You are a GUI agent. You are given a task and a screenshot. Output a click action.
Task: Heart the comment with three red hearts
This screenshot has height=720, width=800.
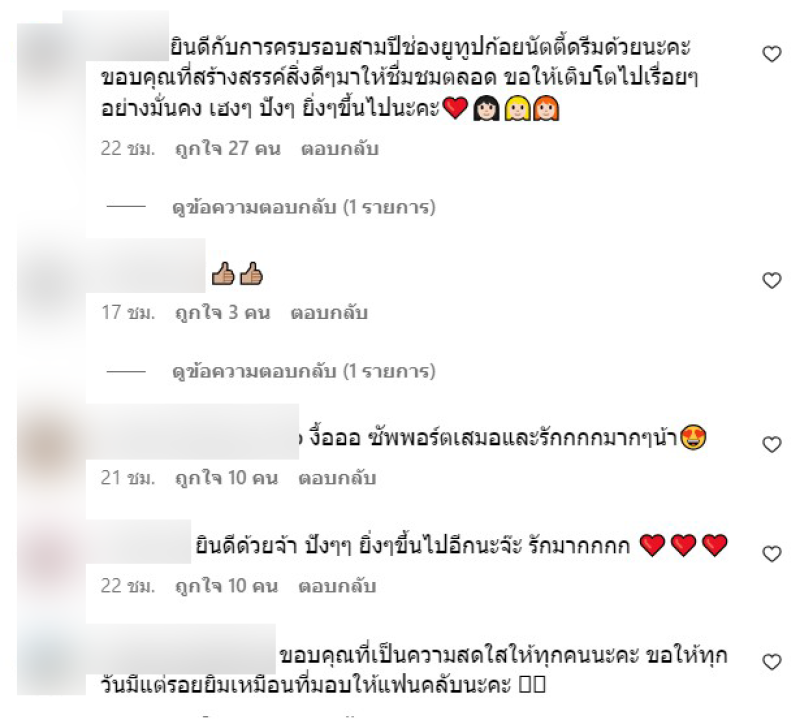coord(771,554)
